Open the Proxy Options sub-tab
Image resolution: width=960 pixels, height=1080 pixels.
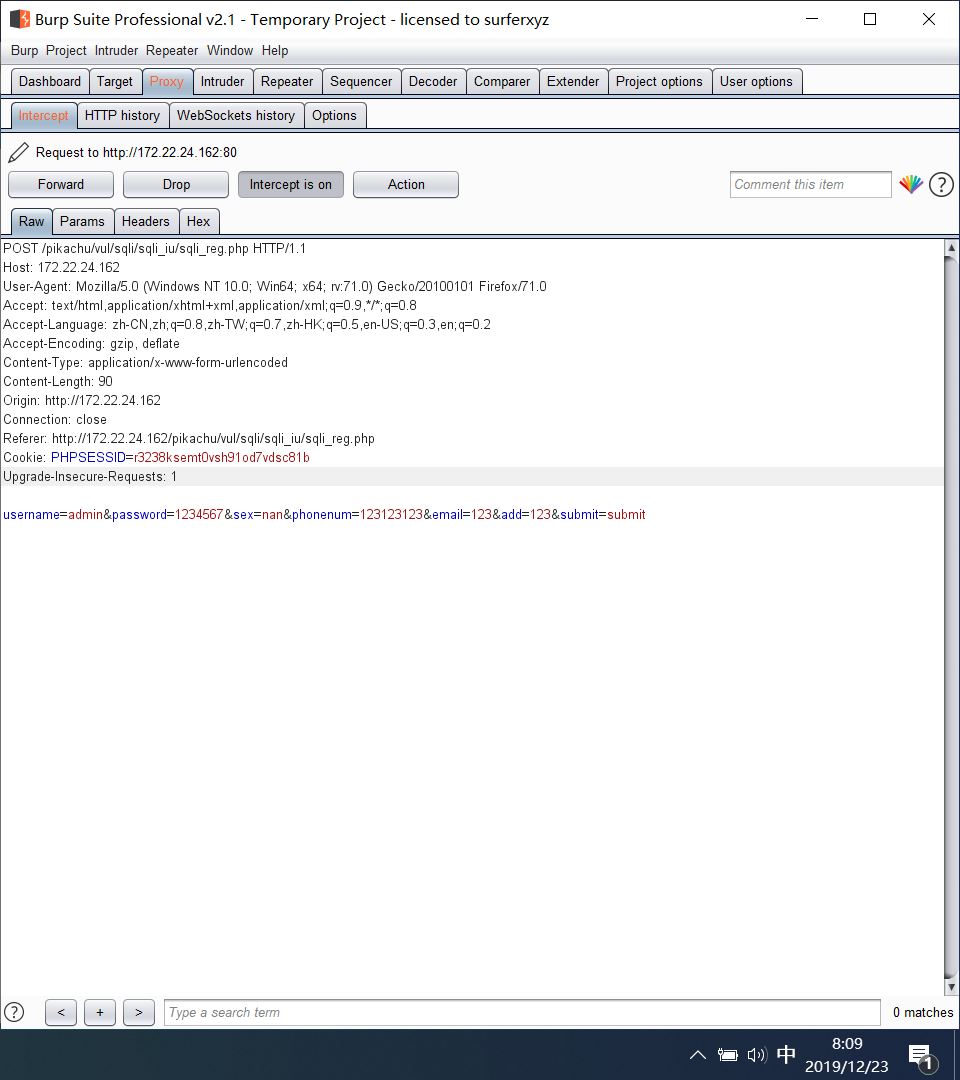(x=334, y=116)
